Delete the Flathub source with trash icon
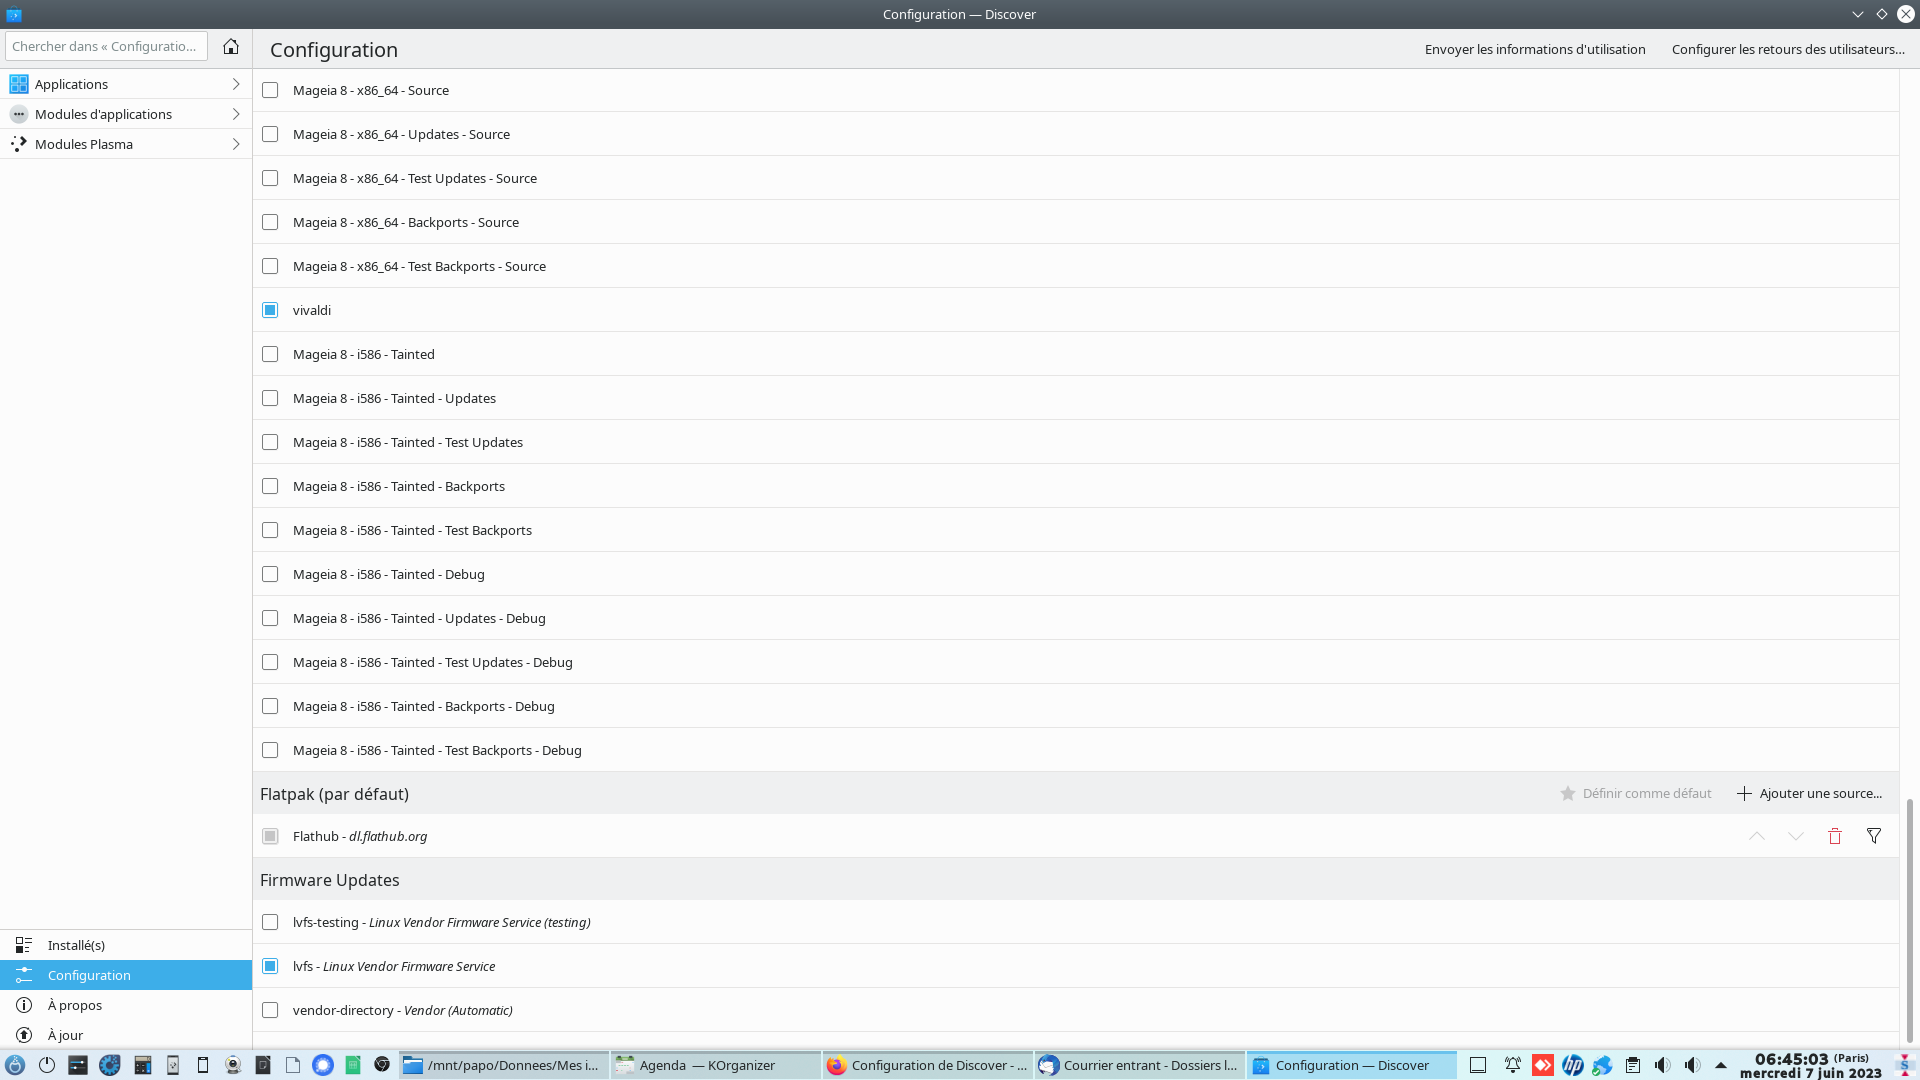The image size is (1920, 1080). click(1835, 836)
